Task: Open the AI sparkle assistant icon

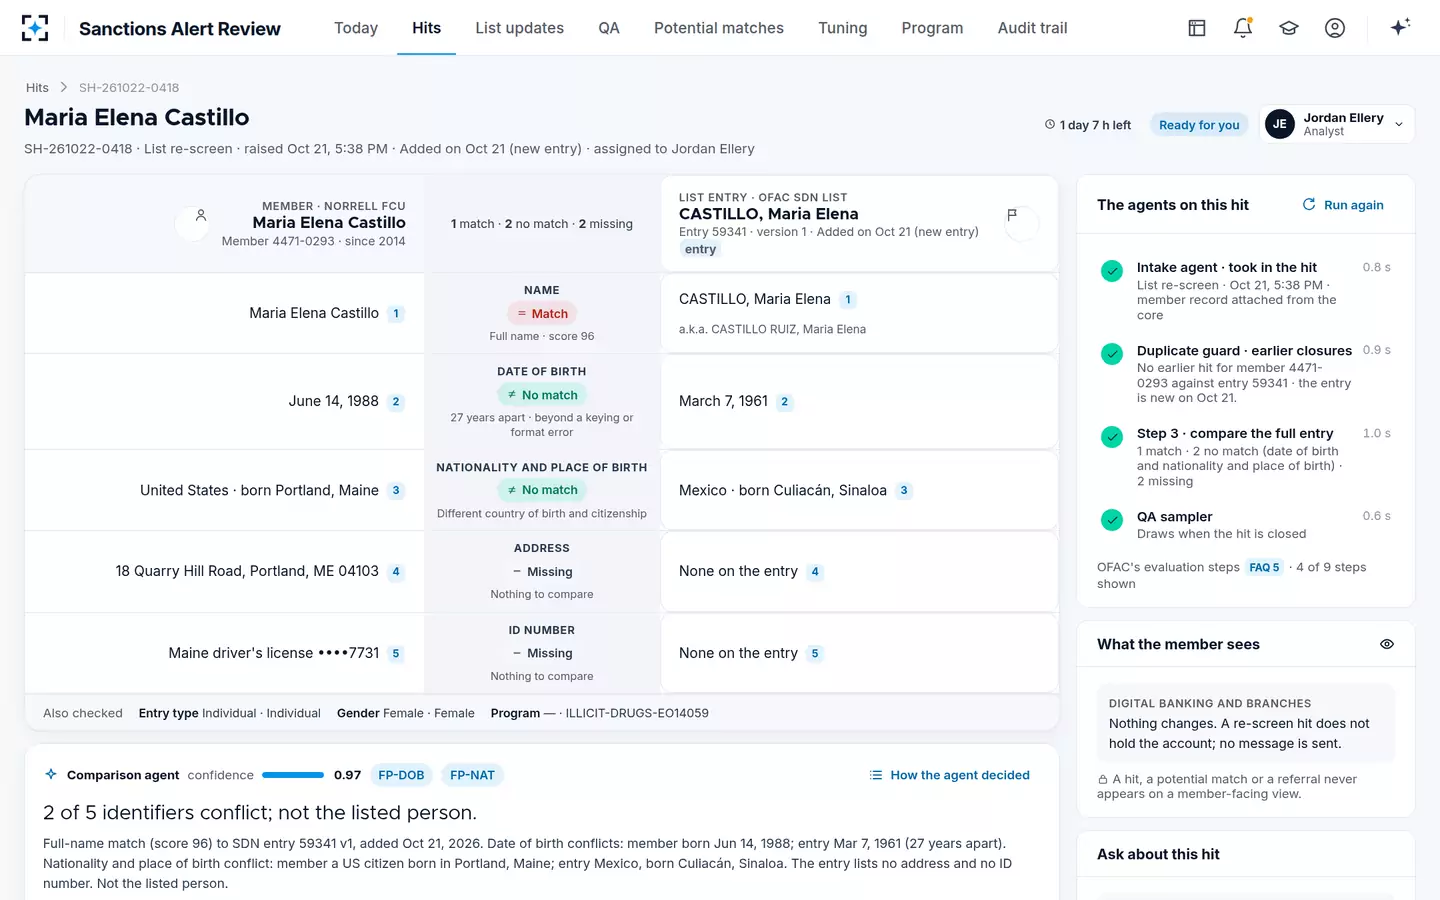Action: coord(1400,27)
